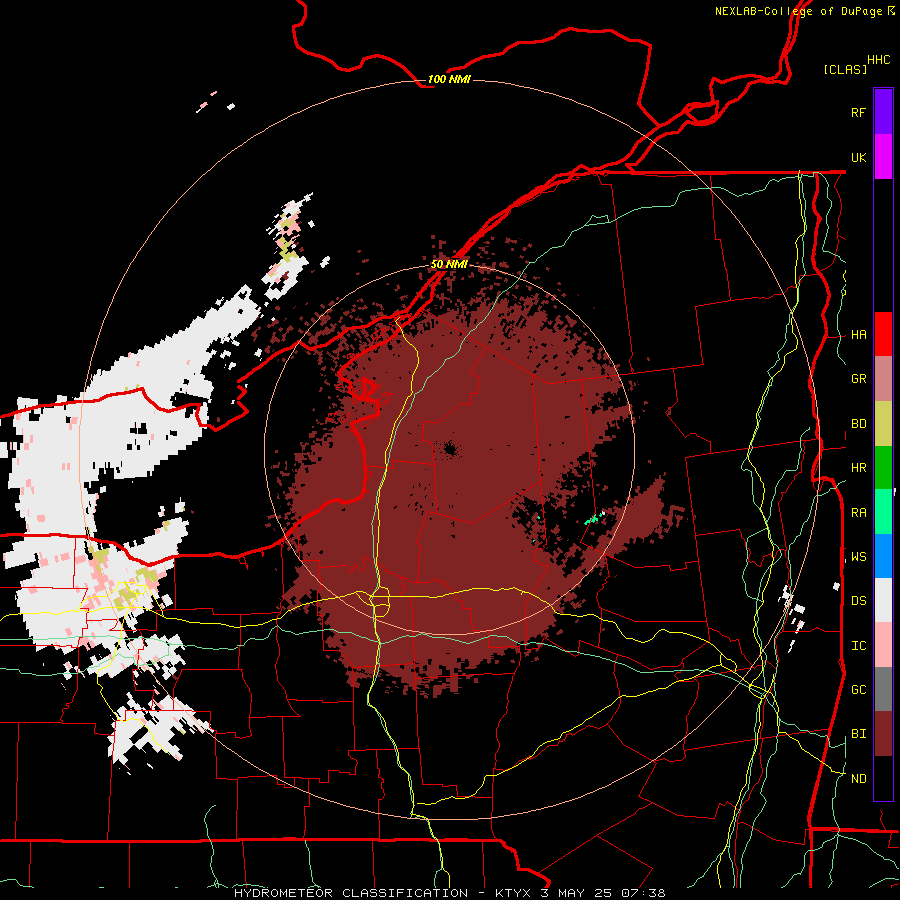Click the DS legend label
Image resolution: width=900 pixels, height=900 pixels.
click(x=858, y=600)
